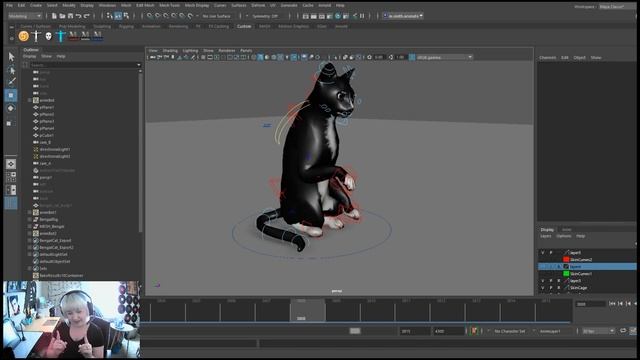Click the Pause icon in the status line

pyautogui.click(x=362, y=16)
